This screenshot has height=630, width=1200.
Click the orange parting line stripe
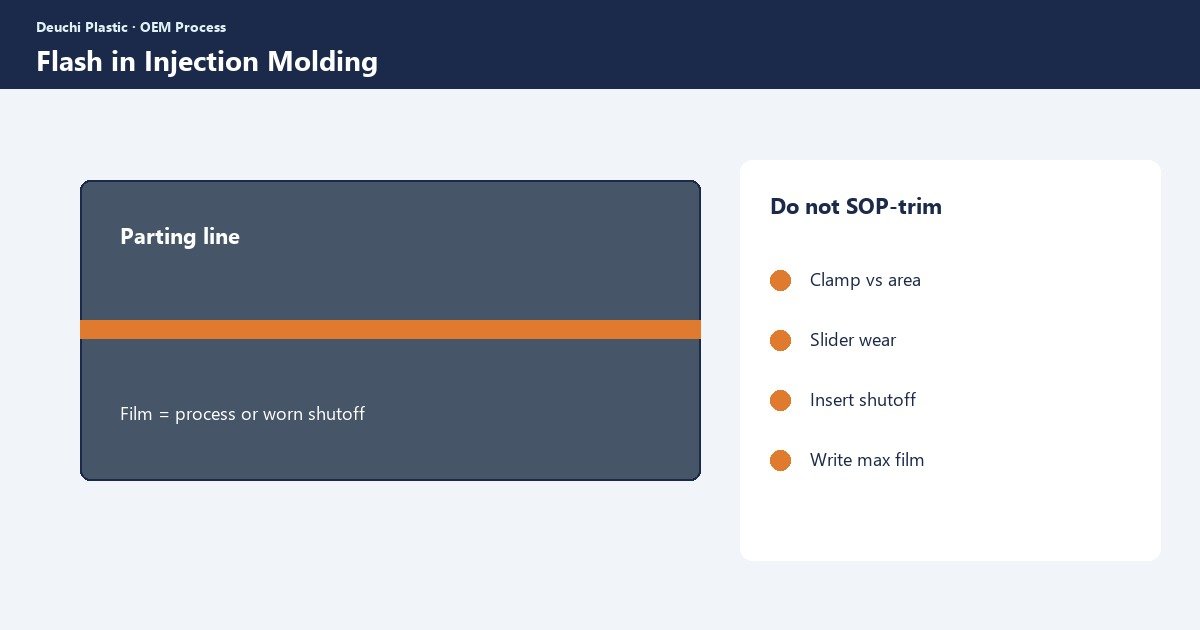click(x=390, y=330)
